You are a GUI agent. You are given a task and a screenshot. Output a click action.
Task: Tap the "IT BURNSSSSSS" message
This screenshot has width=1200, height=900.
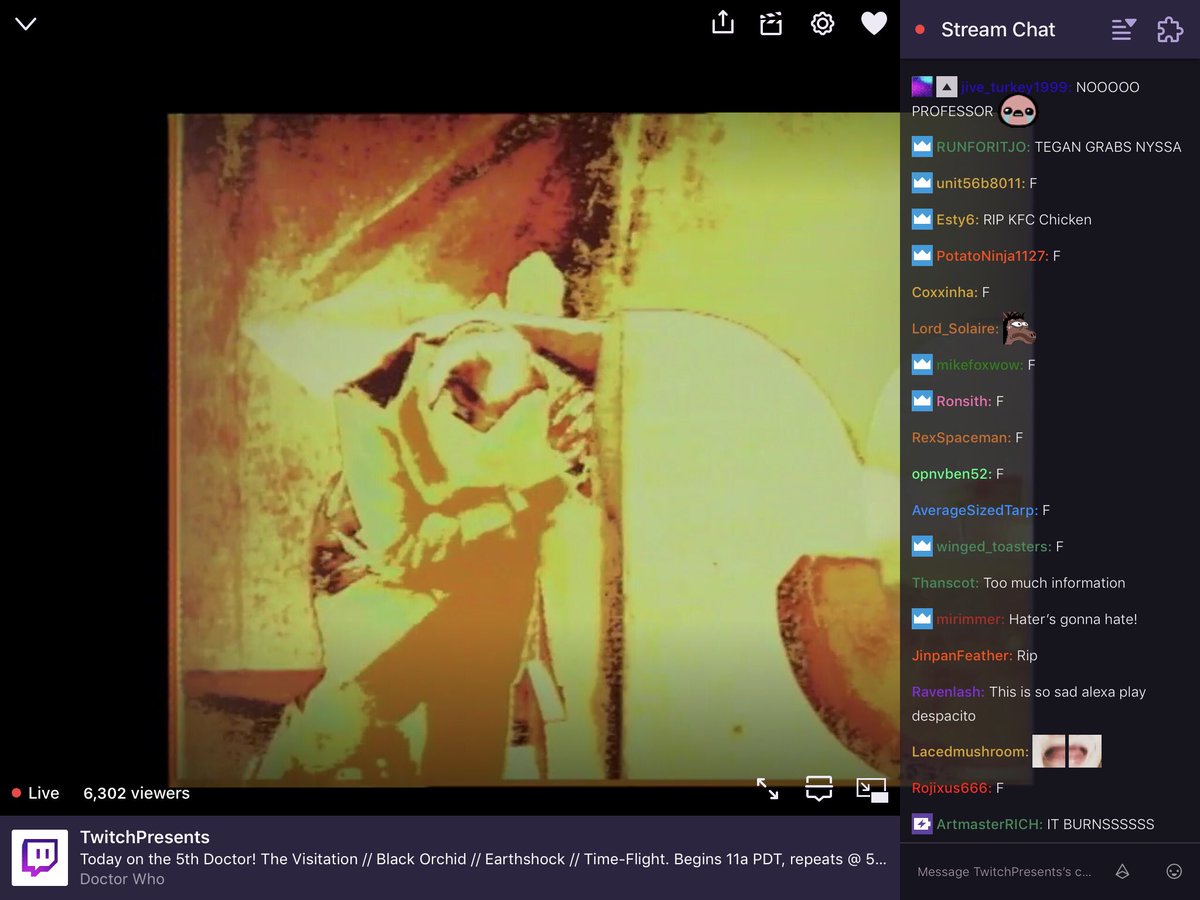coord(1101,825)
